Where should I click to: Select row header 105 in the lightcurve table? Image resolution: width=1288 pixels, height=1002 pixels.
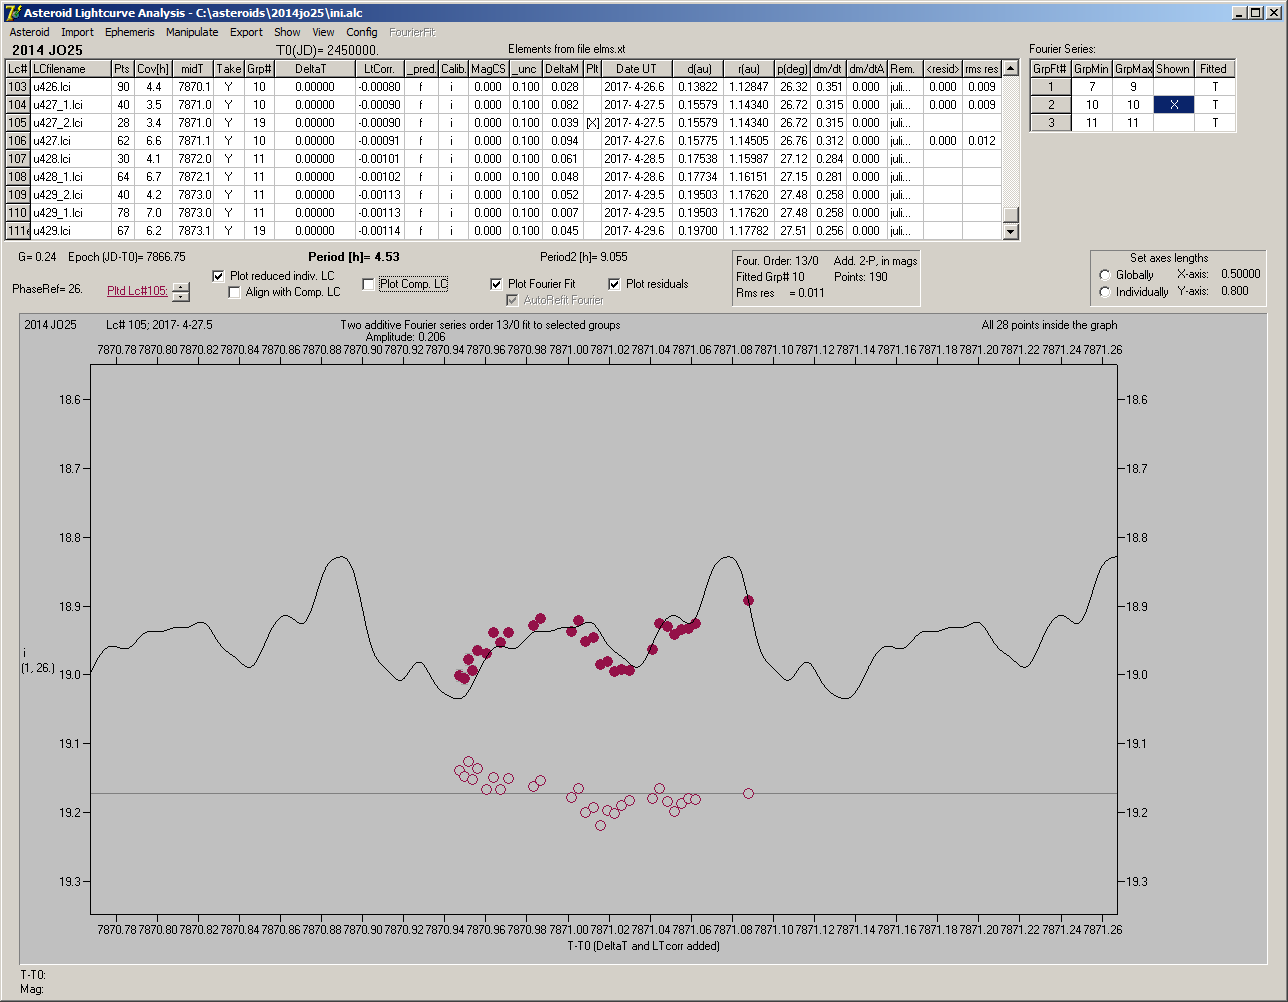(17, 123)
